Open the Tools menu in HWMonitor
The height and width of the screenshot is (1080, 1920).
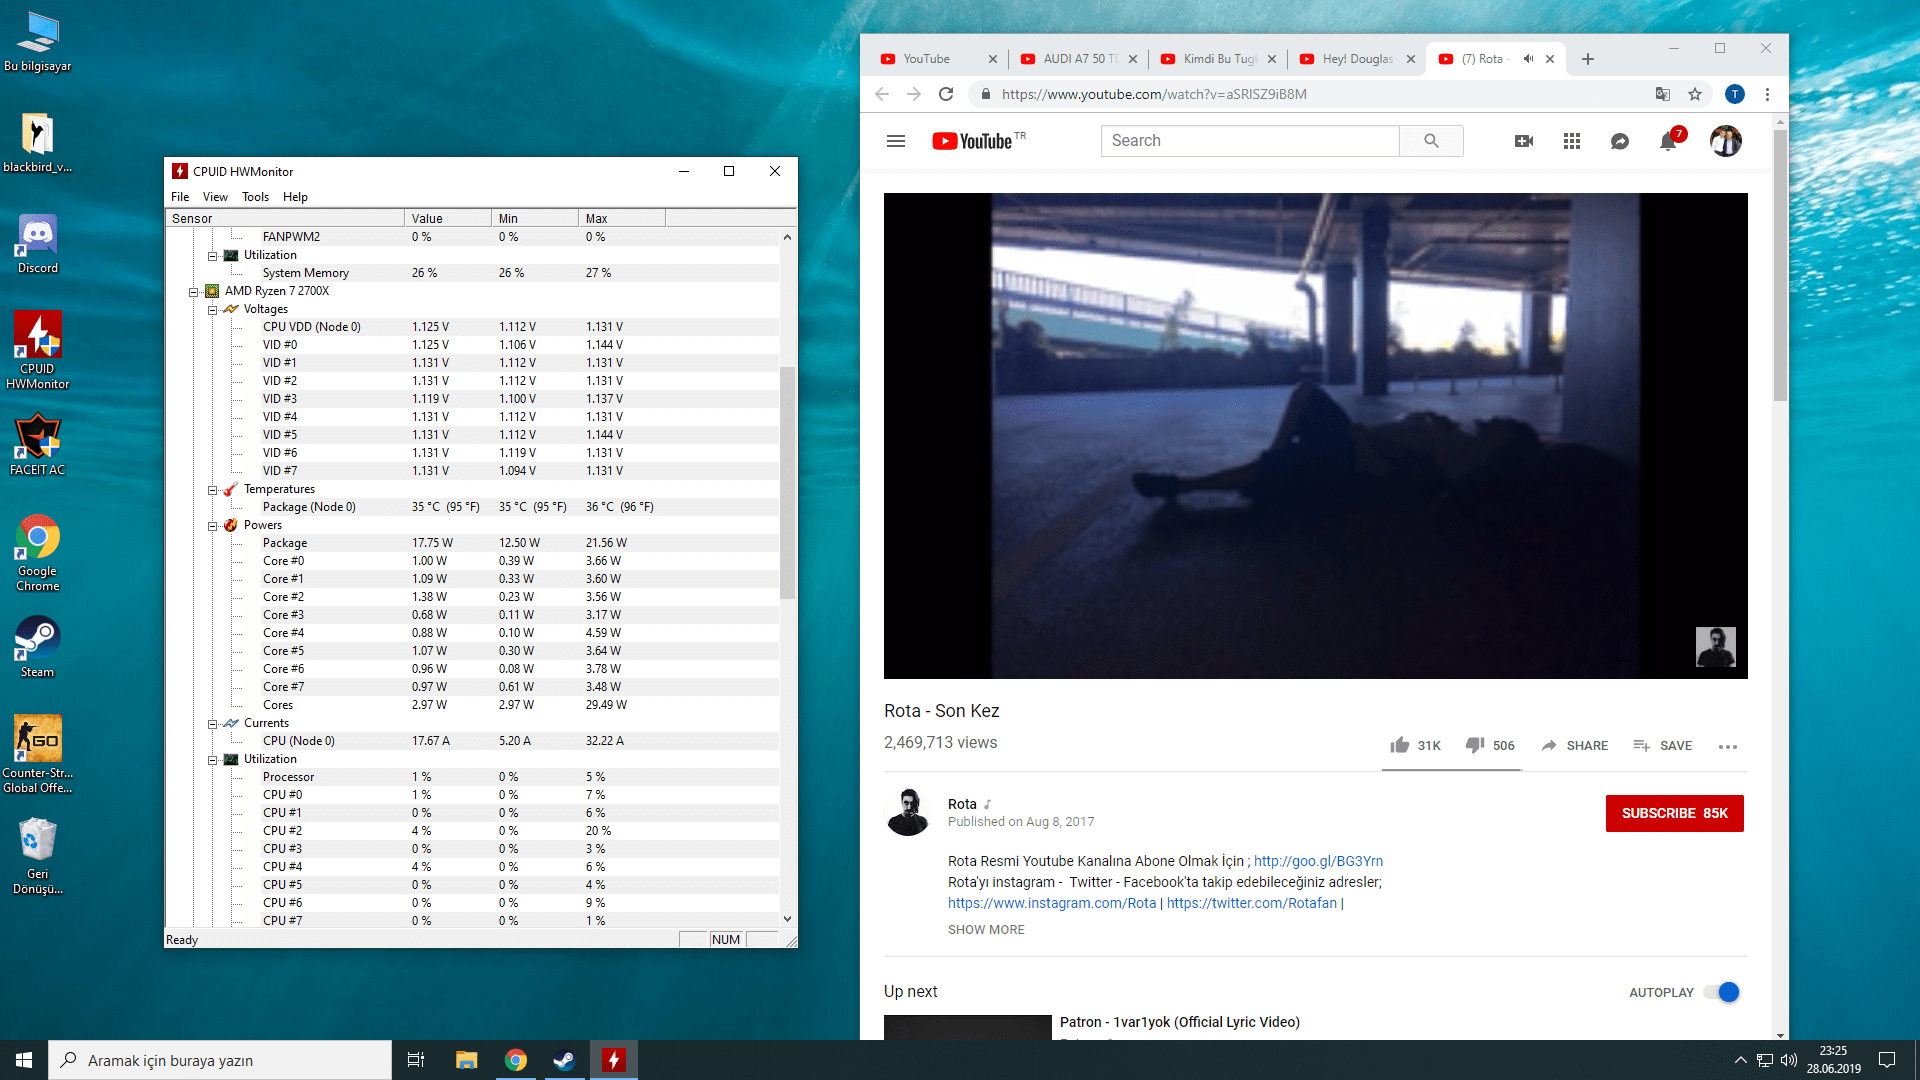[x=255, y=197]
